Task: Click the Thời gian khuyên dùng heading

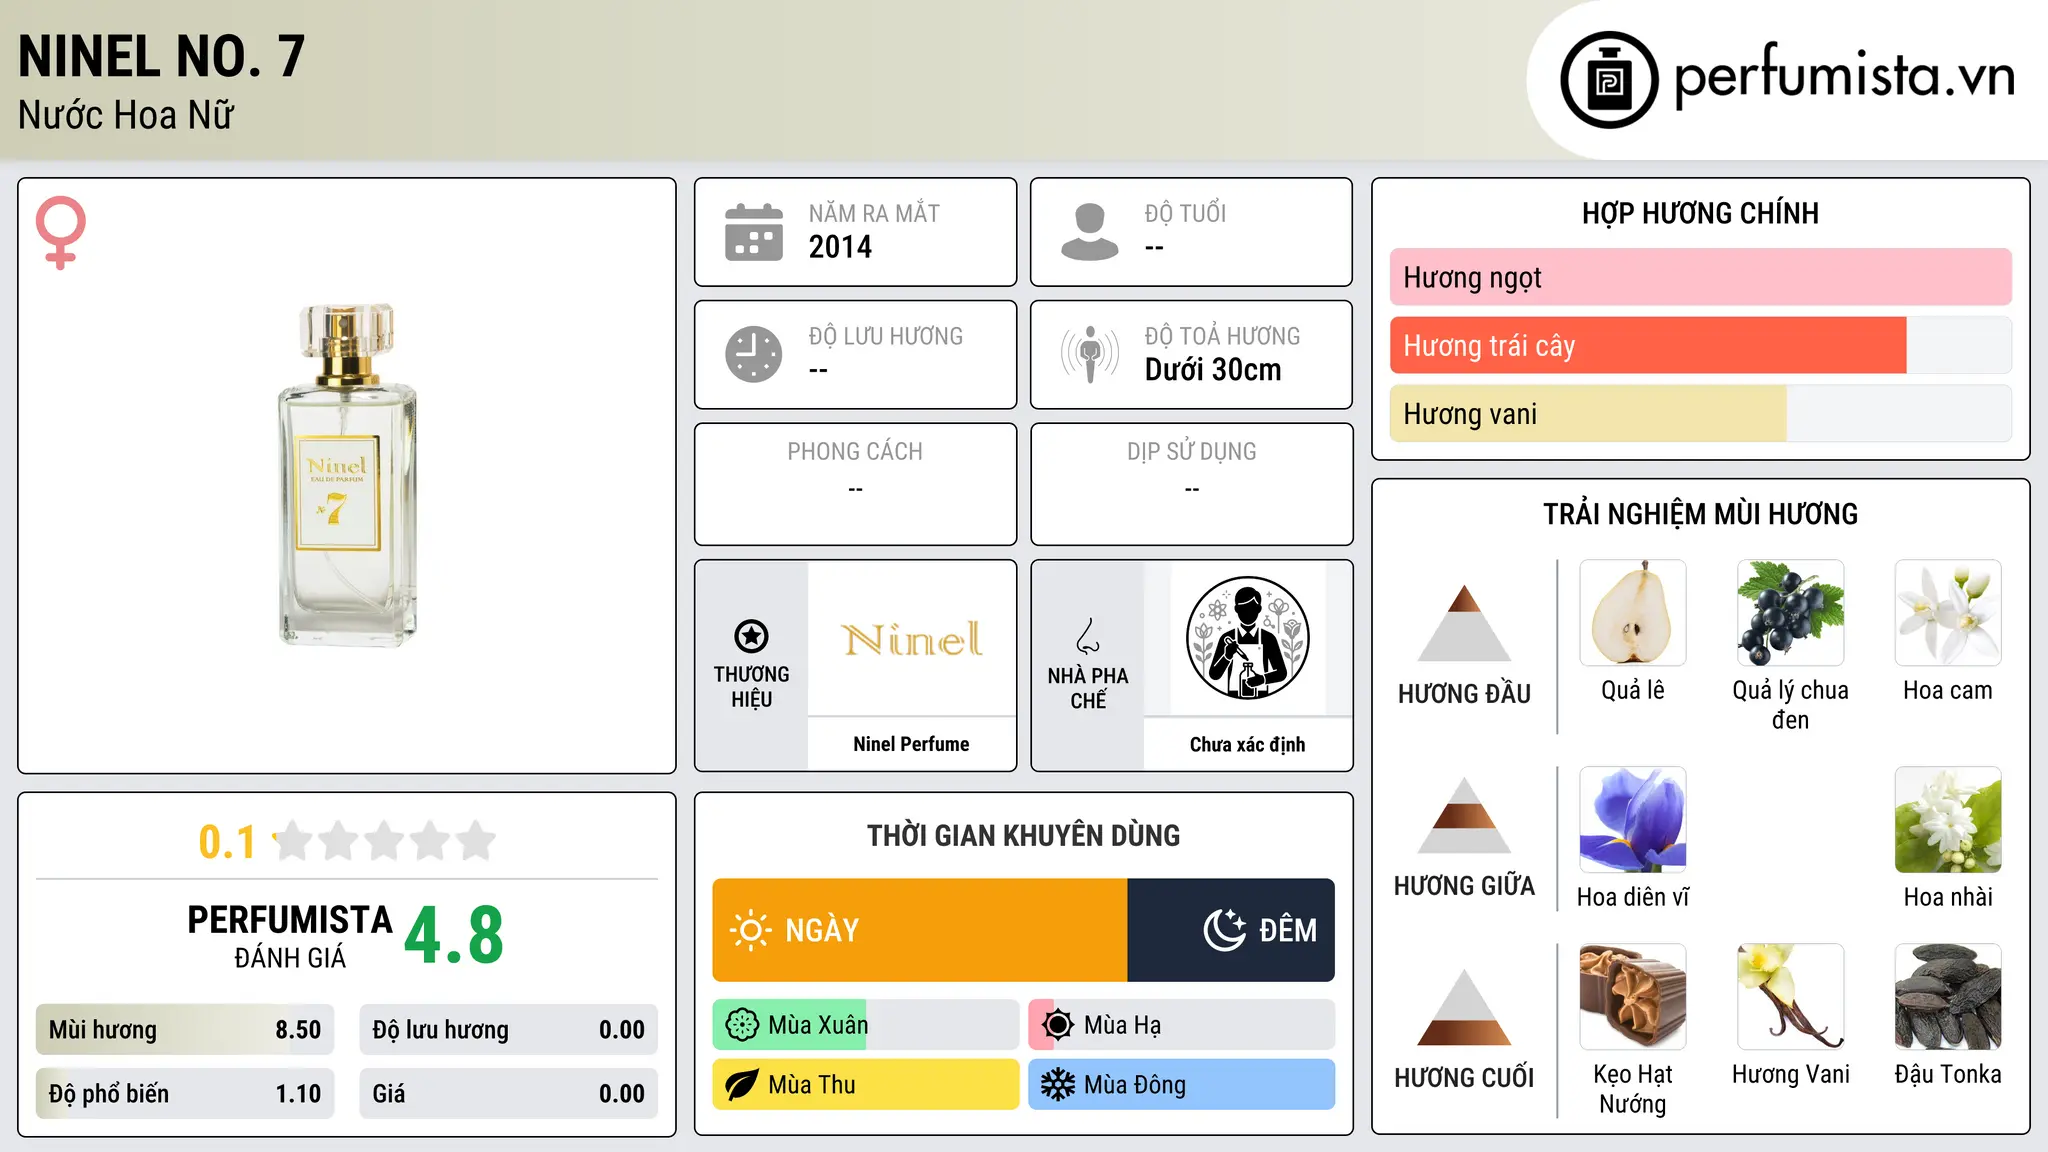Action: point(1023,835)
